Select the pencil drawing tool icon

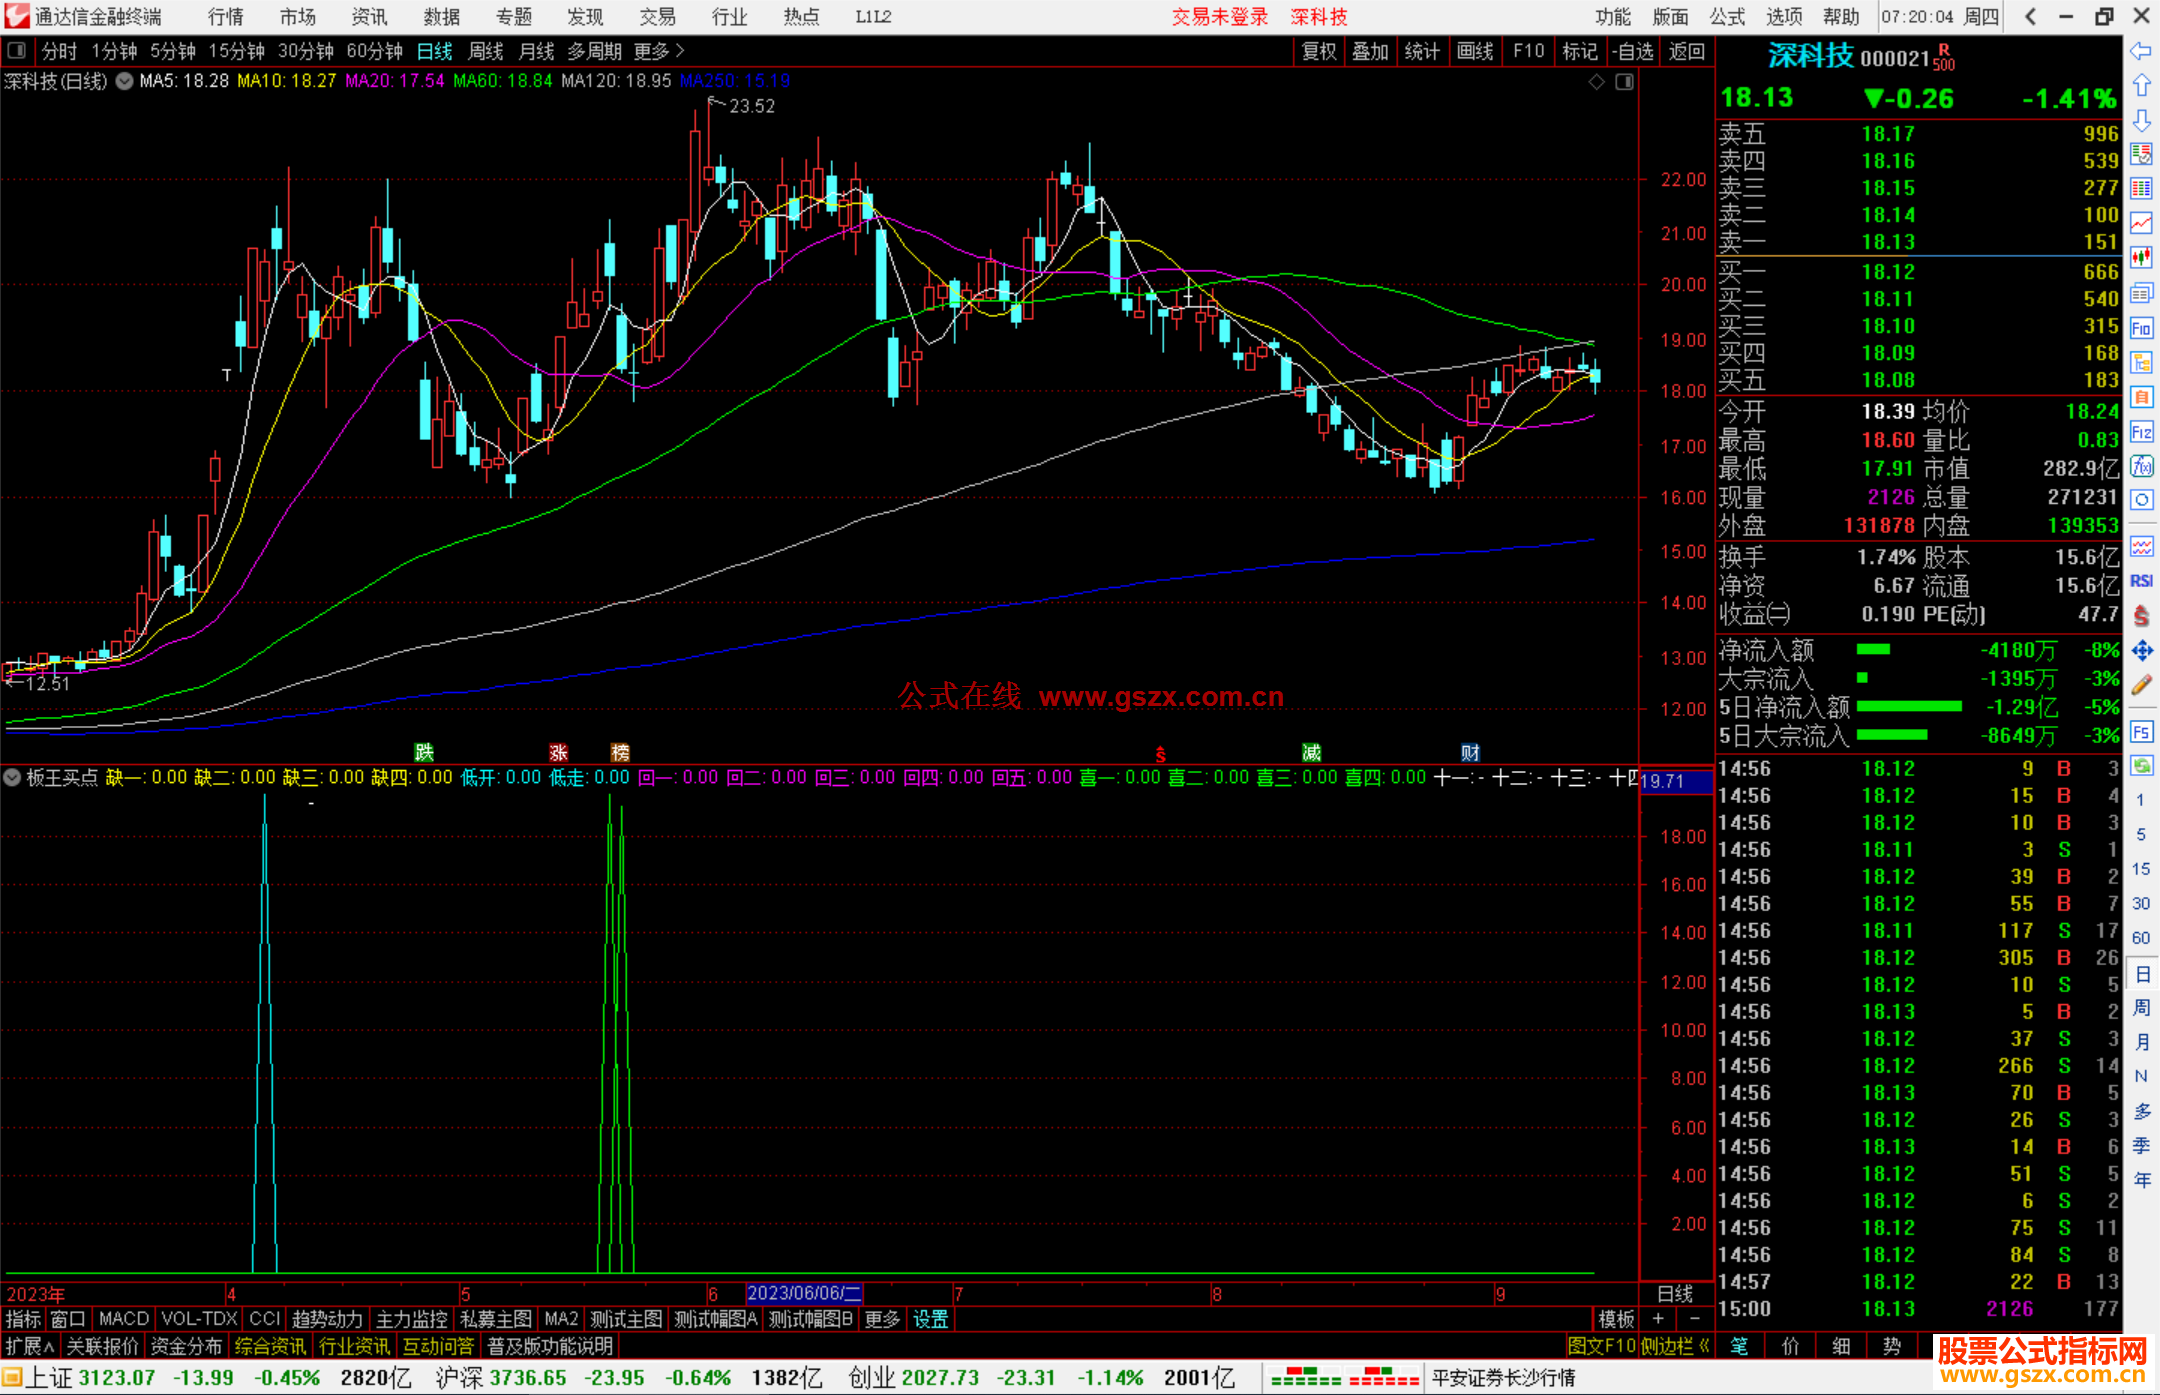[x=2141, y=686]
